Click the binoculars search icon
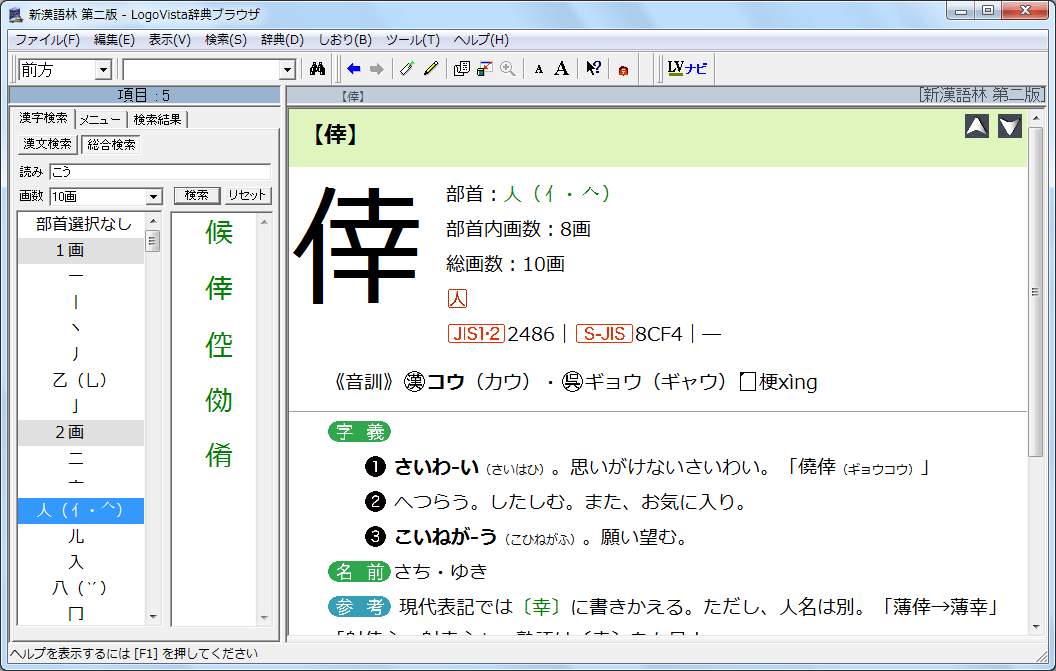Viewport: 1056px width, 671px height. pos(318,69)
